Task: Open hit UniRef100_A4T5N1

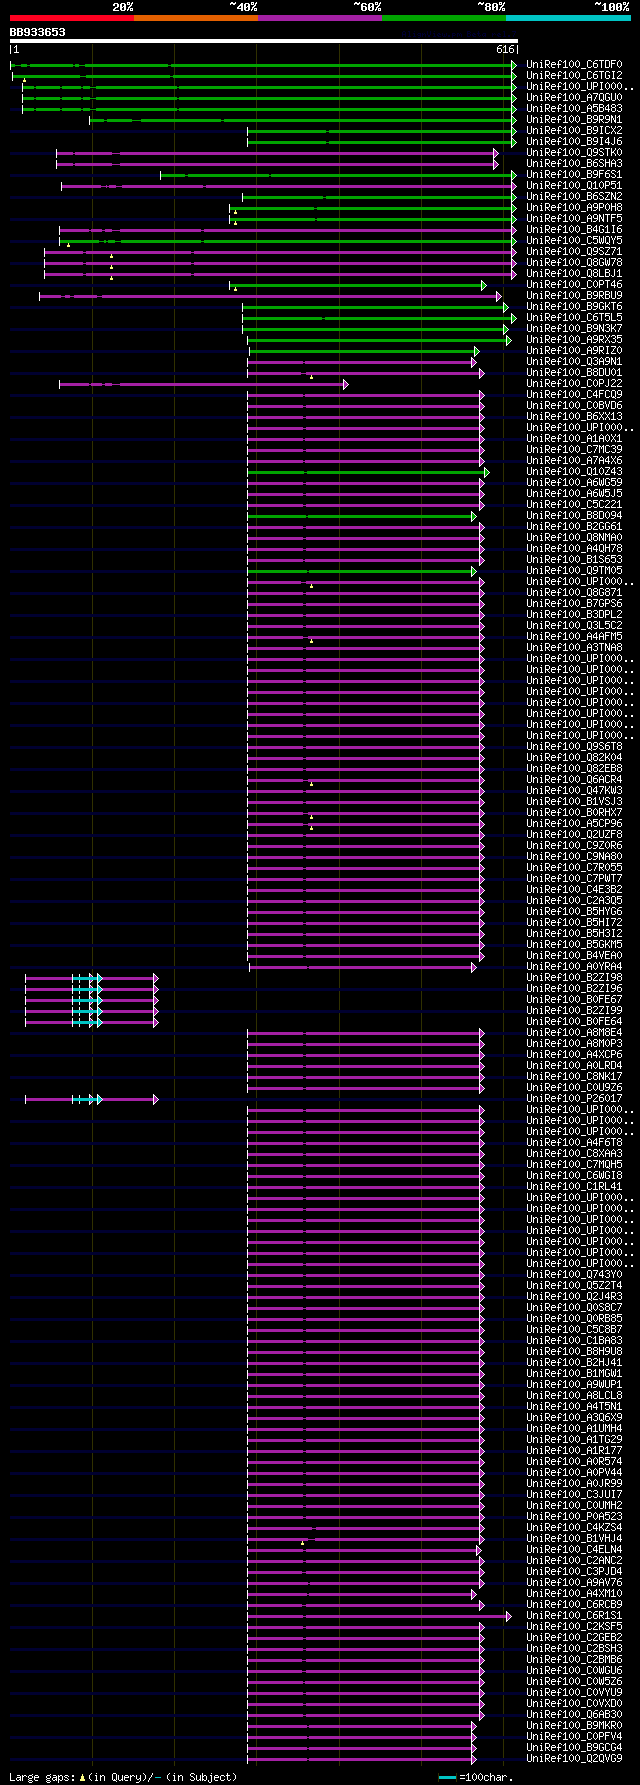Action: [x=575, y=1407]
